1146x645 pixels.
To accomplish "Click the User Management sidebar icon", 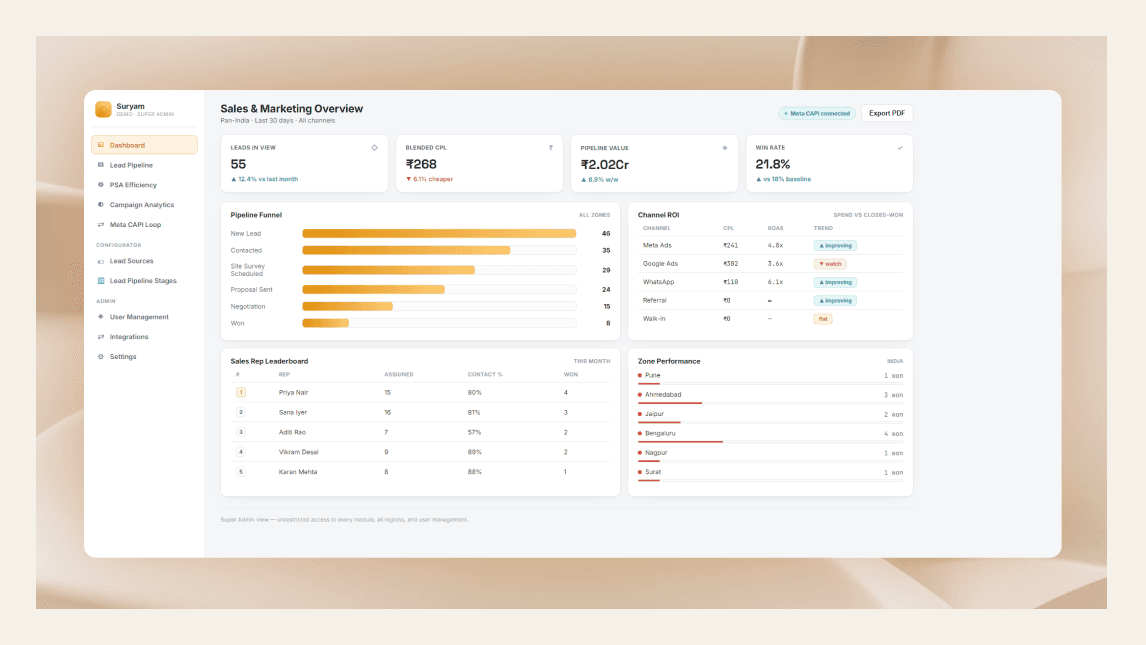I will point(101,317).
